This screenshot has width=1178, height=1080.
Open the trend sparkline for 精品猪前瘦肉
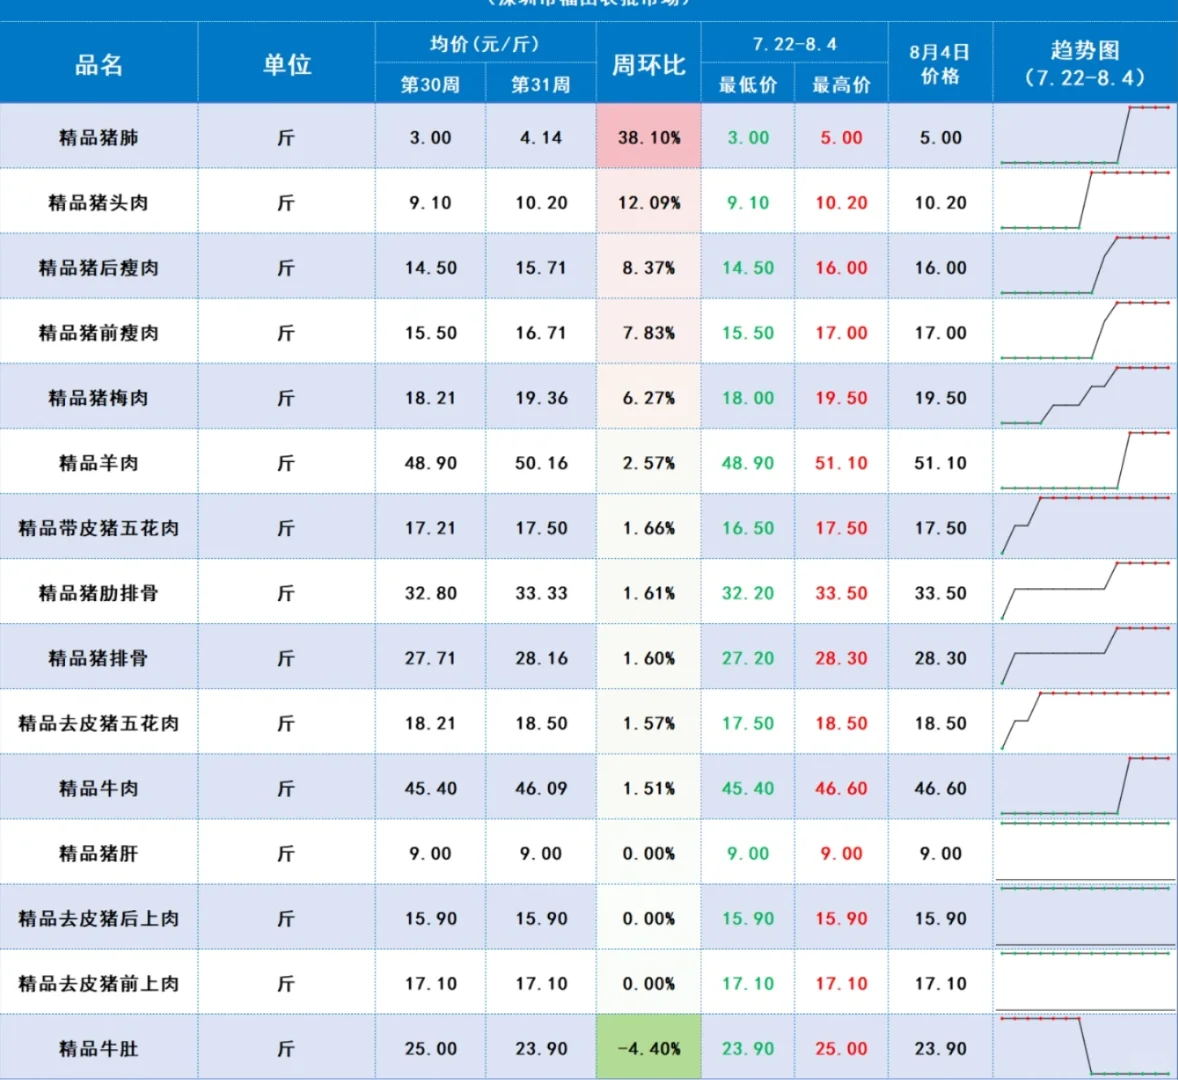coord(1085,330)
